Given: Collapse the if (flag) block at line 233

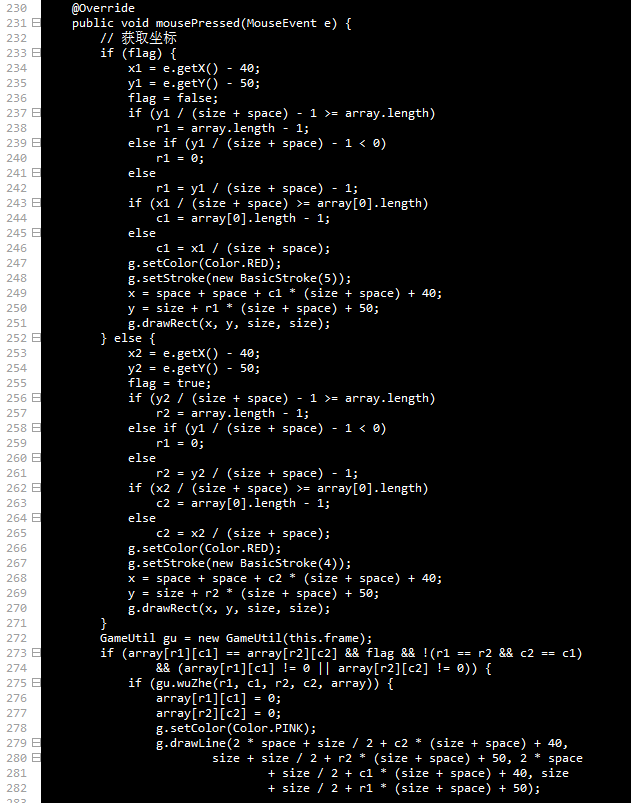Looking at the screenshot, I should coord(36,53).
